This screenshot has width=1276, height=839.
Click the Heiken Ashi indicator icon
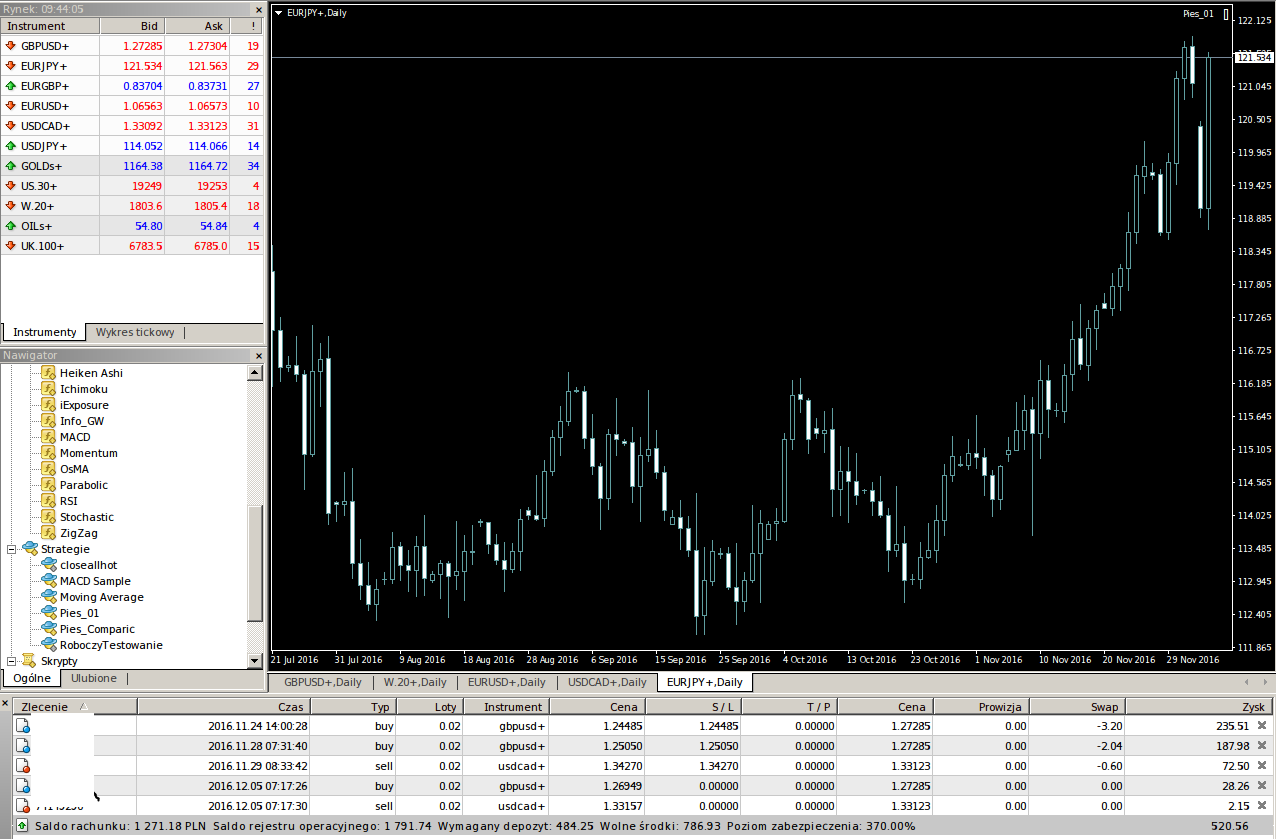click(48, 373)
